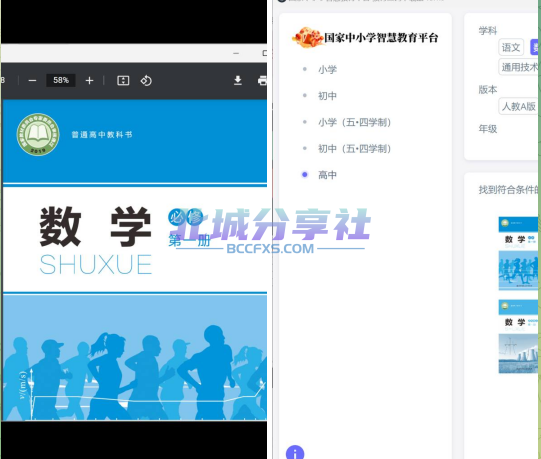The height and width of the screenshot is (459, 541).
Task: Select 小学 education level
Action: (327, 69)
